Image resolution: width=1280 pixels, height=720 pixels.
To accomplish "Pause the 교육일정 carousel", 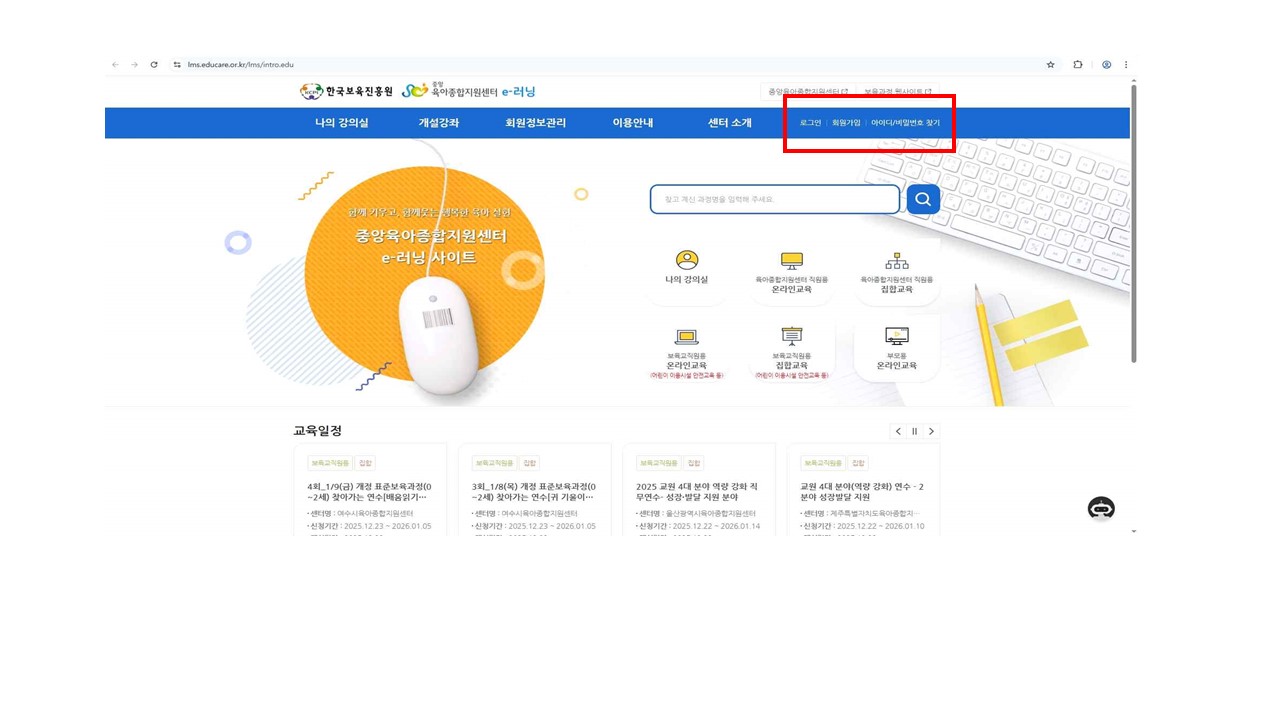I will [x=914, y=431].
